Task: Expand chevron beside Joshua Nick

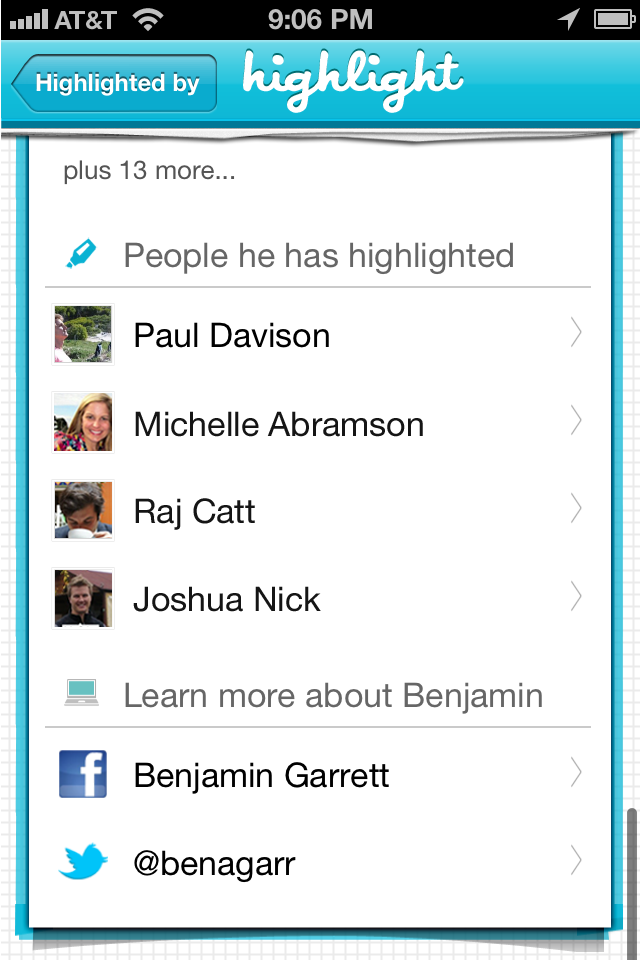Action: 575,597
